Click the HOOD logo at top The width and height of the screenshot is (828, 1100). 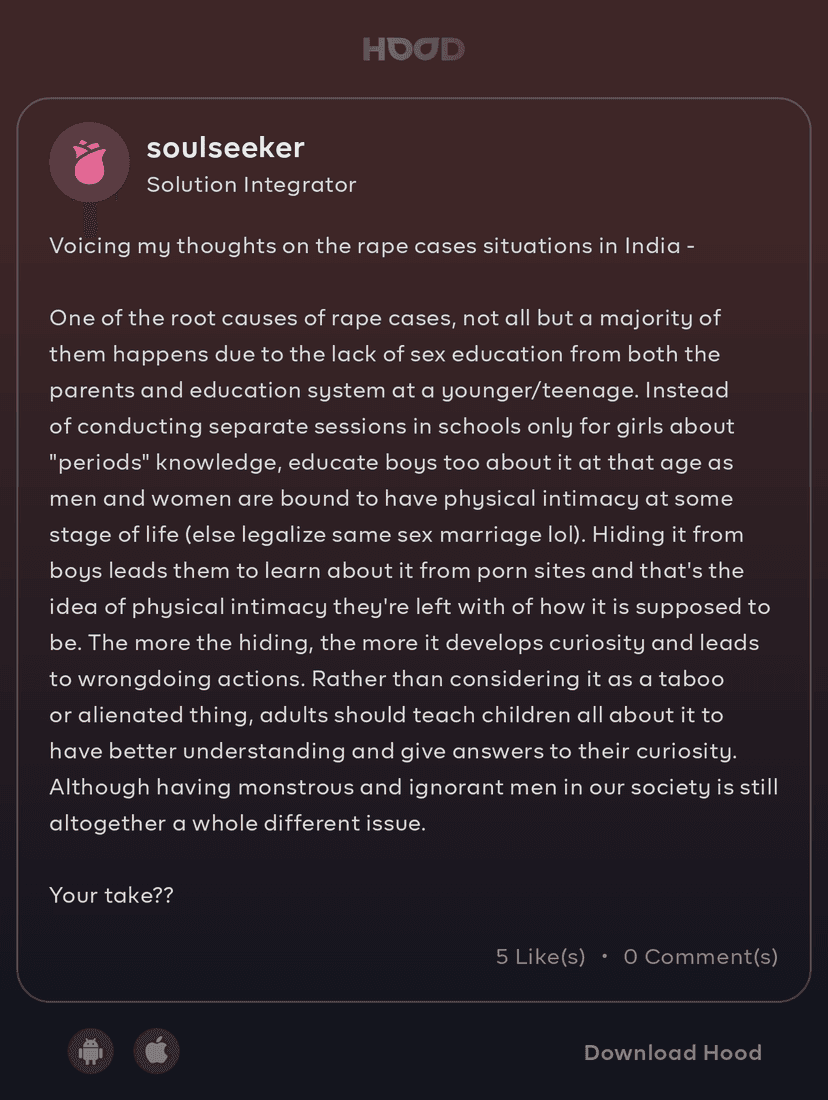point(413,49)
